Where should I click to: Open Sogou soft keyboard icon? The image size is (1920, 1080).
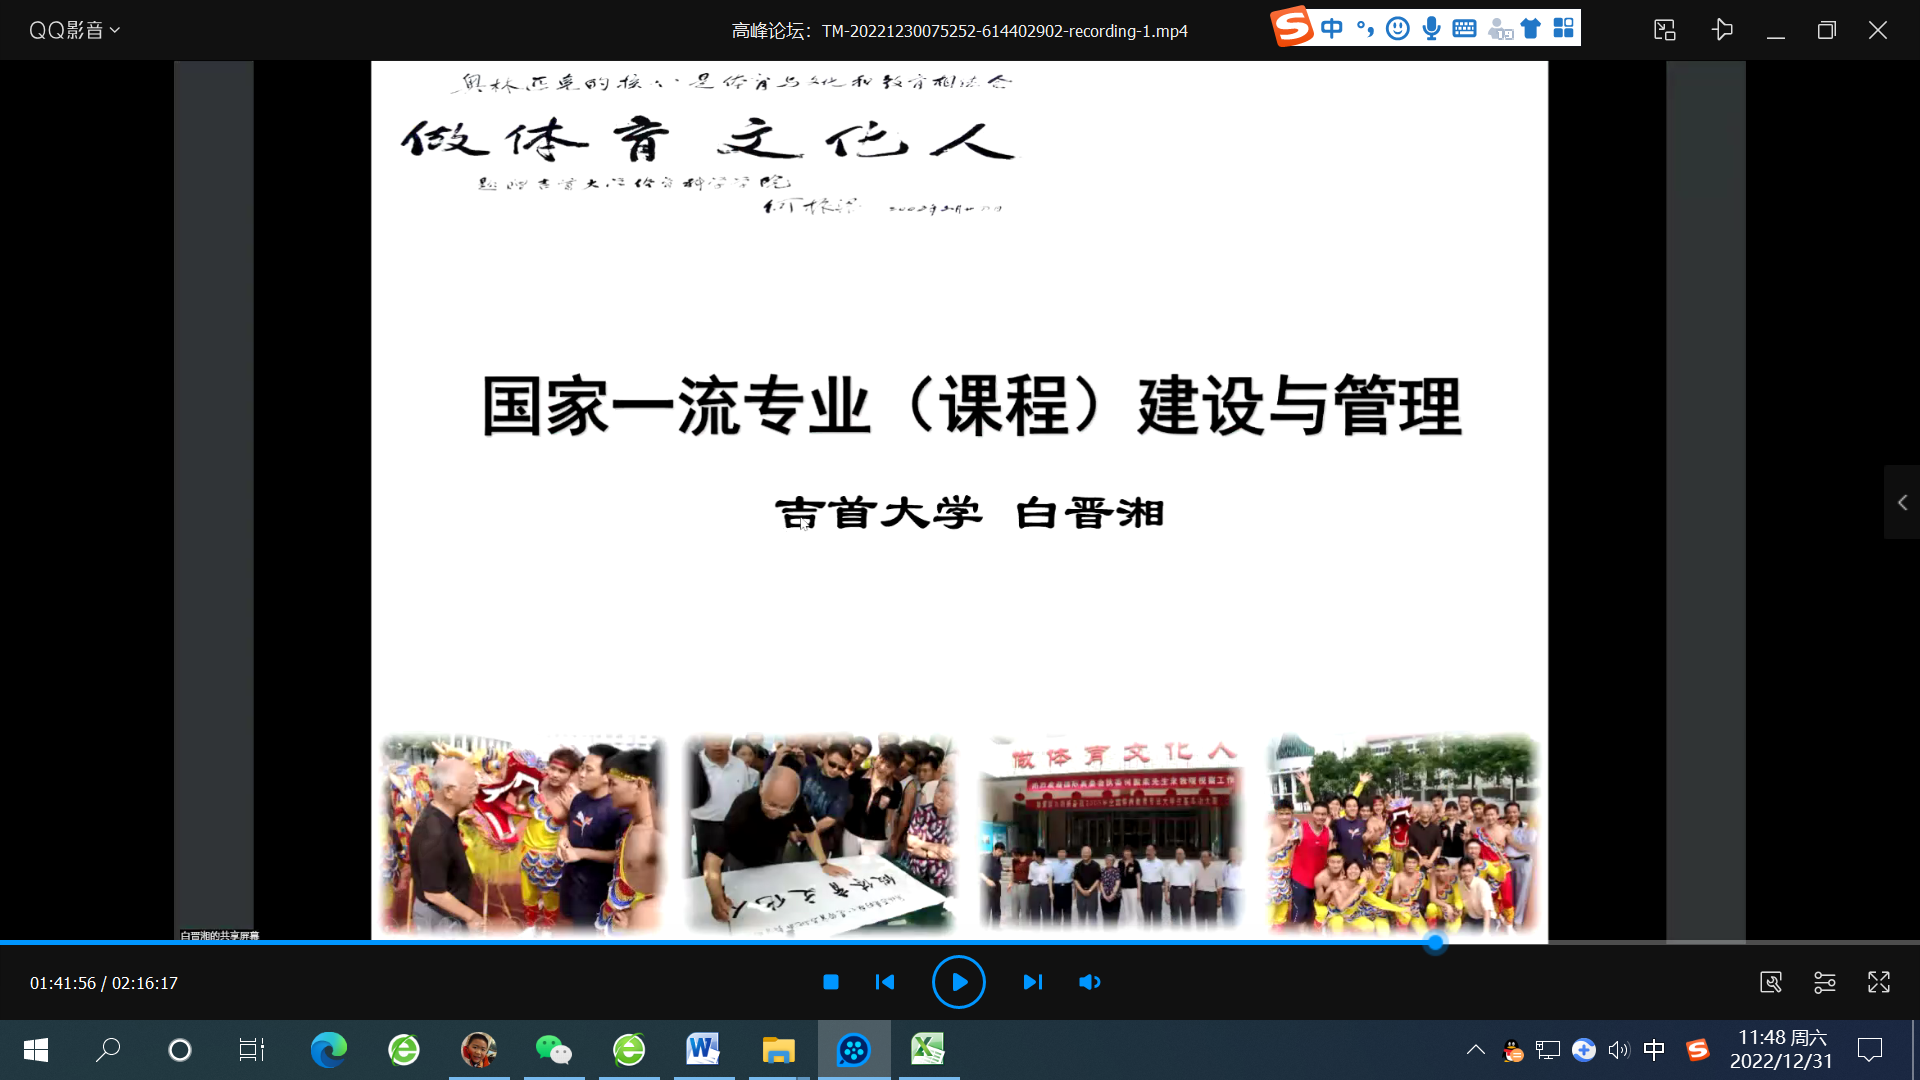point(1464,28)
